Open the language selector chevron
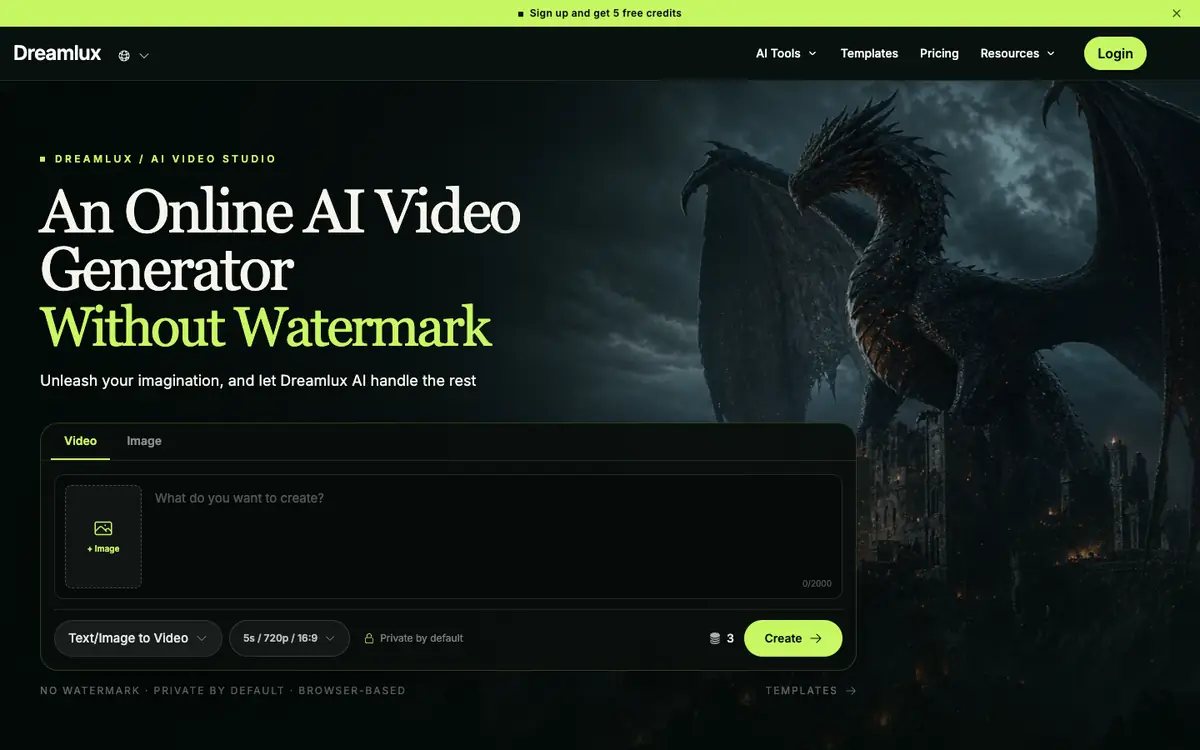Viewport: 1200px width, 750px height. pyautogui.click(x=144, y=56)
